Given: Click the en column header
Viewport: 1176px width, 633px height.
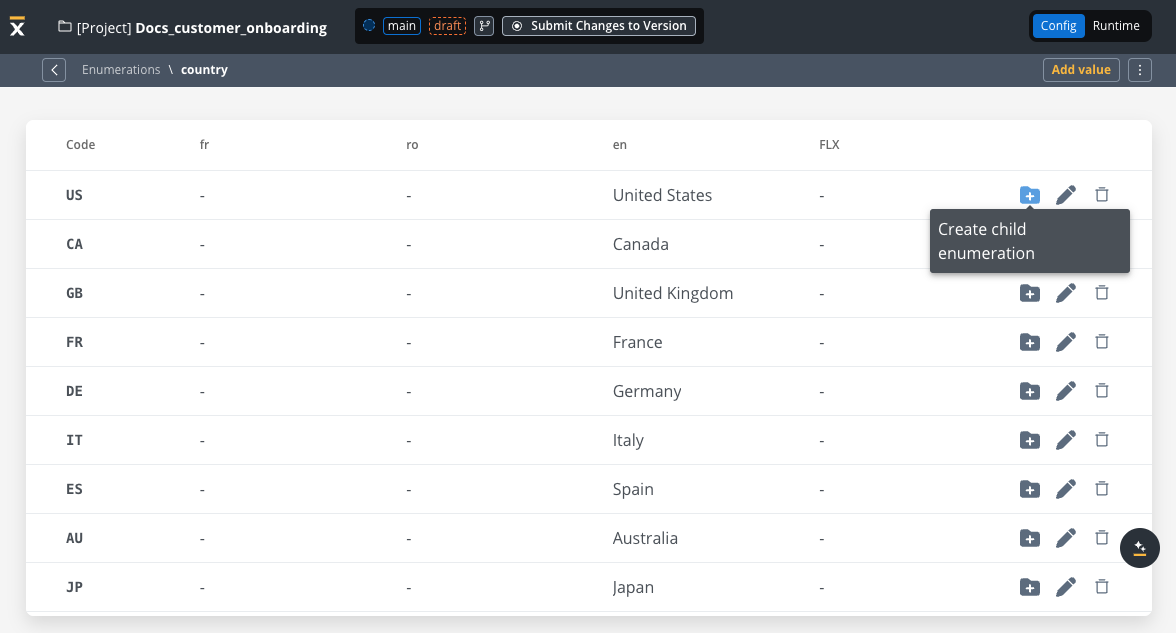Looking at the screenshot, I should tap(620, 145).
